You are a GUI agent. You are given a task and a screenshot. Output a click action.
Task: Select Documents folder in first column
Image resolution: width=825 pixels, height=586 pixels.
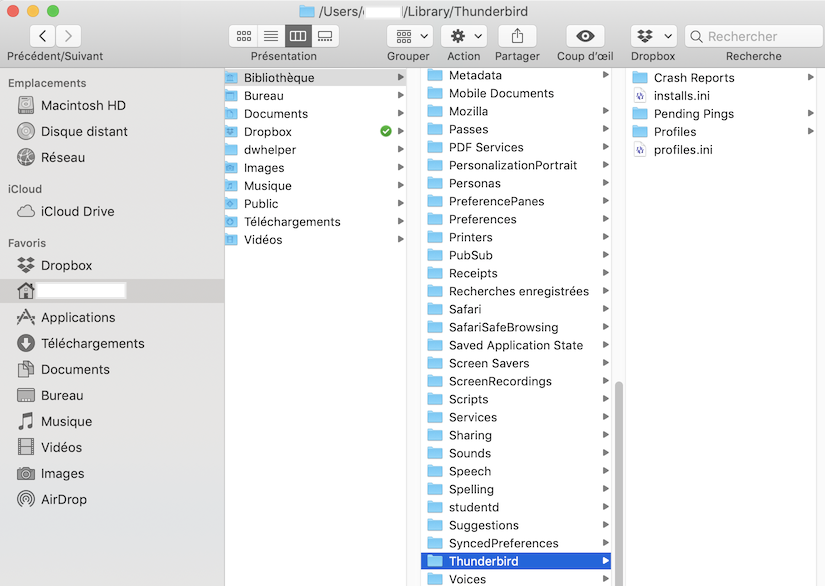(315, 114)
